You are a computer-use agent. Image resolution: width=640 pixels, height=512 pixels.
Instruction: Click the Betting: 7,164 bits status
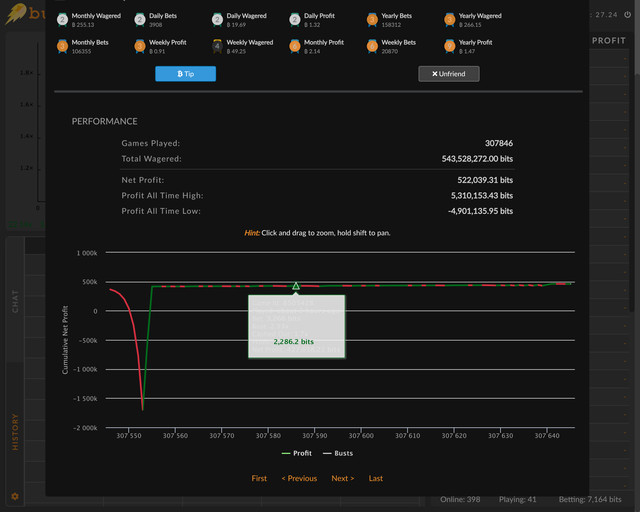coord(590,499)
